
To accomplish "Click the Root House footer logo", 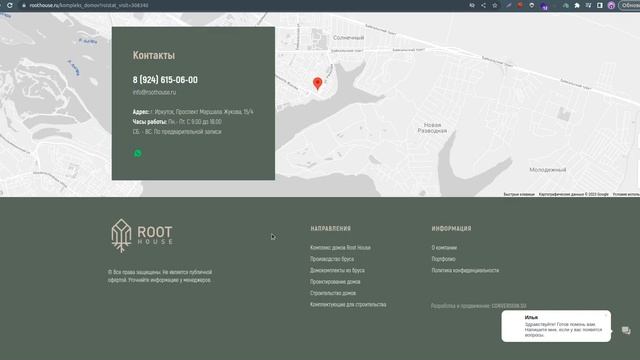I will coord(142,236).
